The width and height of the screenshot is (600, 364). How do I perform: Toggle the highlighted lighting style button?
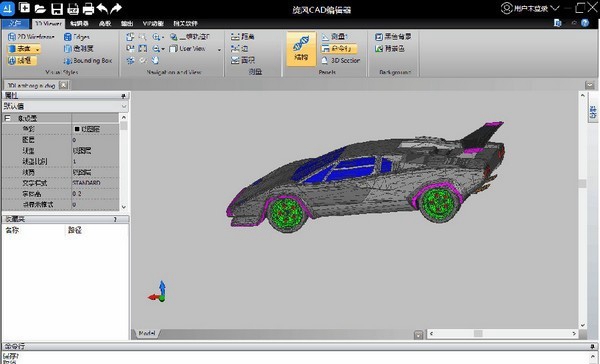(22, 60)
